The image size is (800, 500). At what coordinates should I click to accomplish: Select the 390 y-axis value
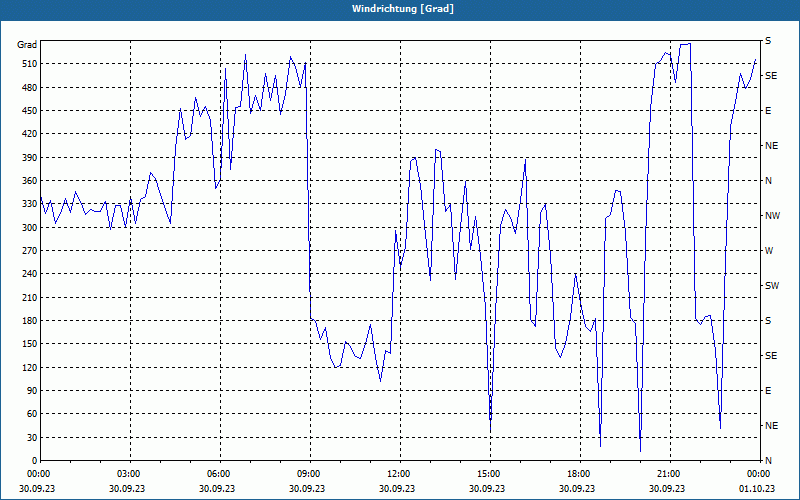coord(28,158)
